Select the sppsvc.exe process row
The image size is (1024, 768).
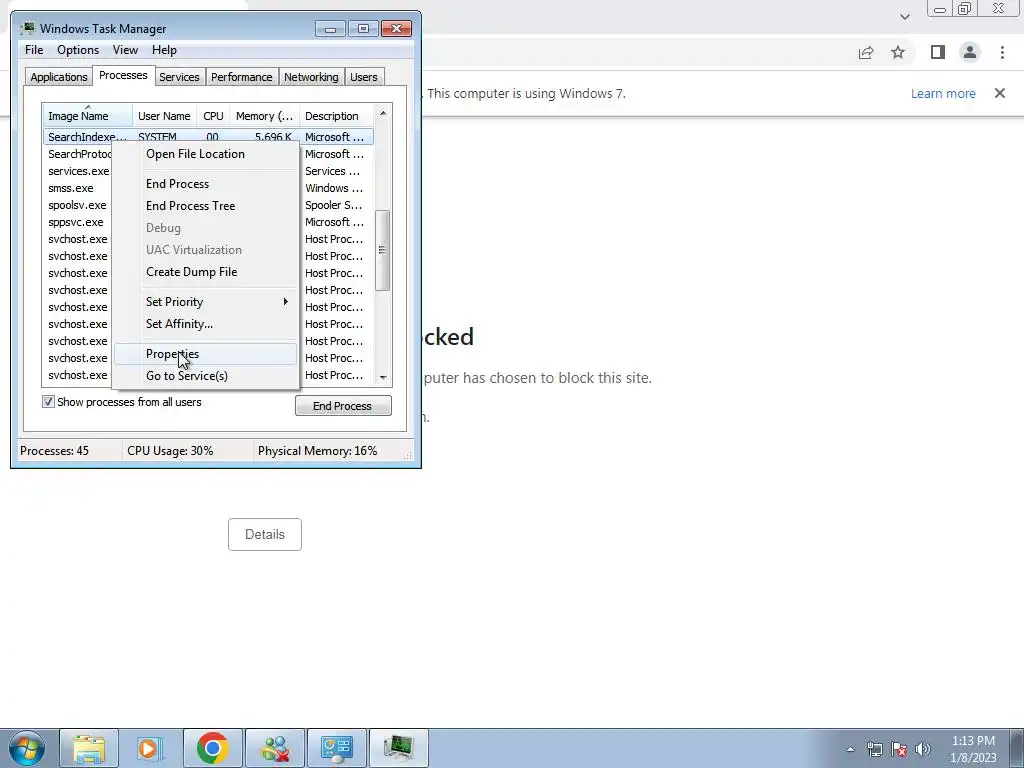[76, 222]
